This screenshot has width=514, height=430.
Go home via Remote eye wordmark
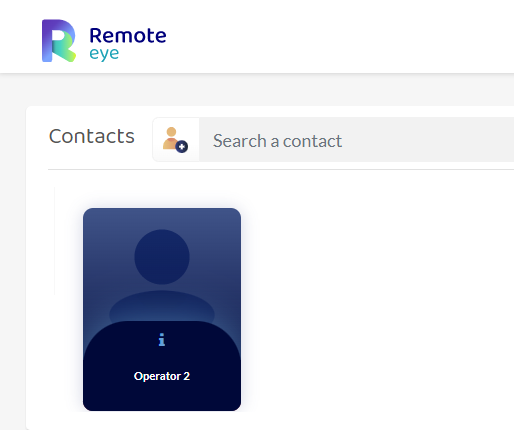click(x=128, y=44)
